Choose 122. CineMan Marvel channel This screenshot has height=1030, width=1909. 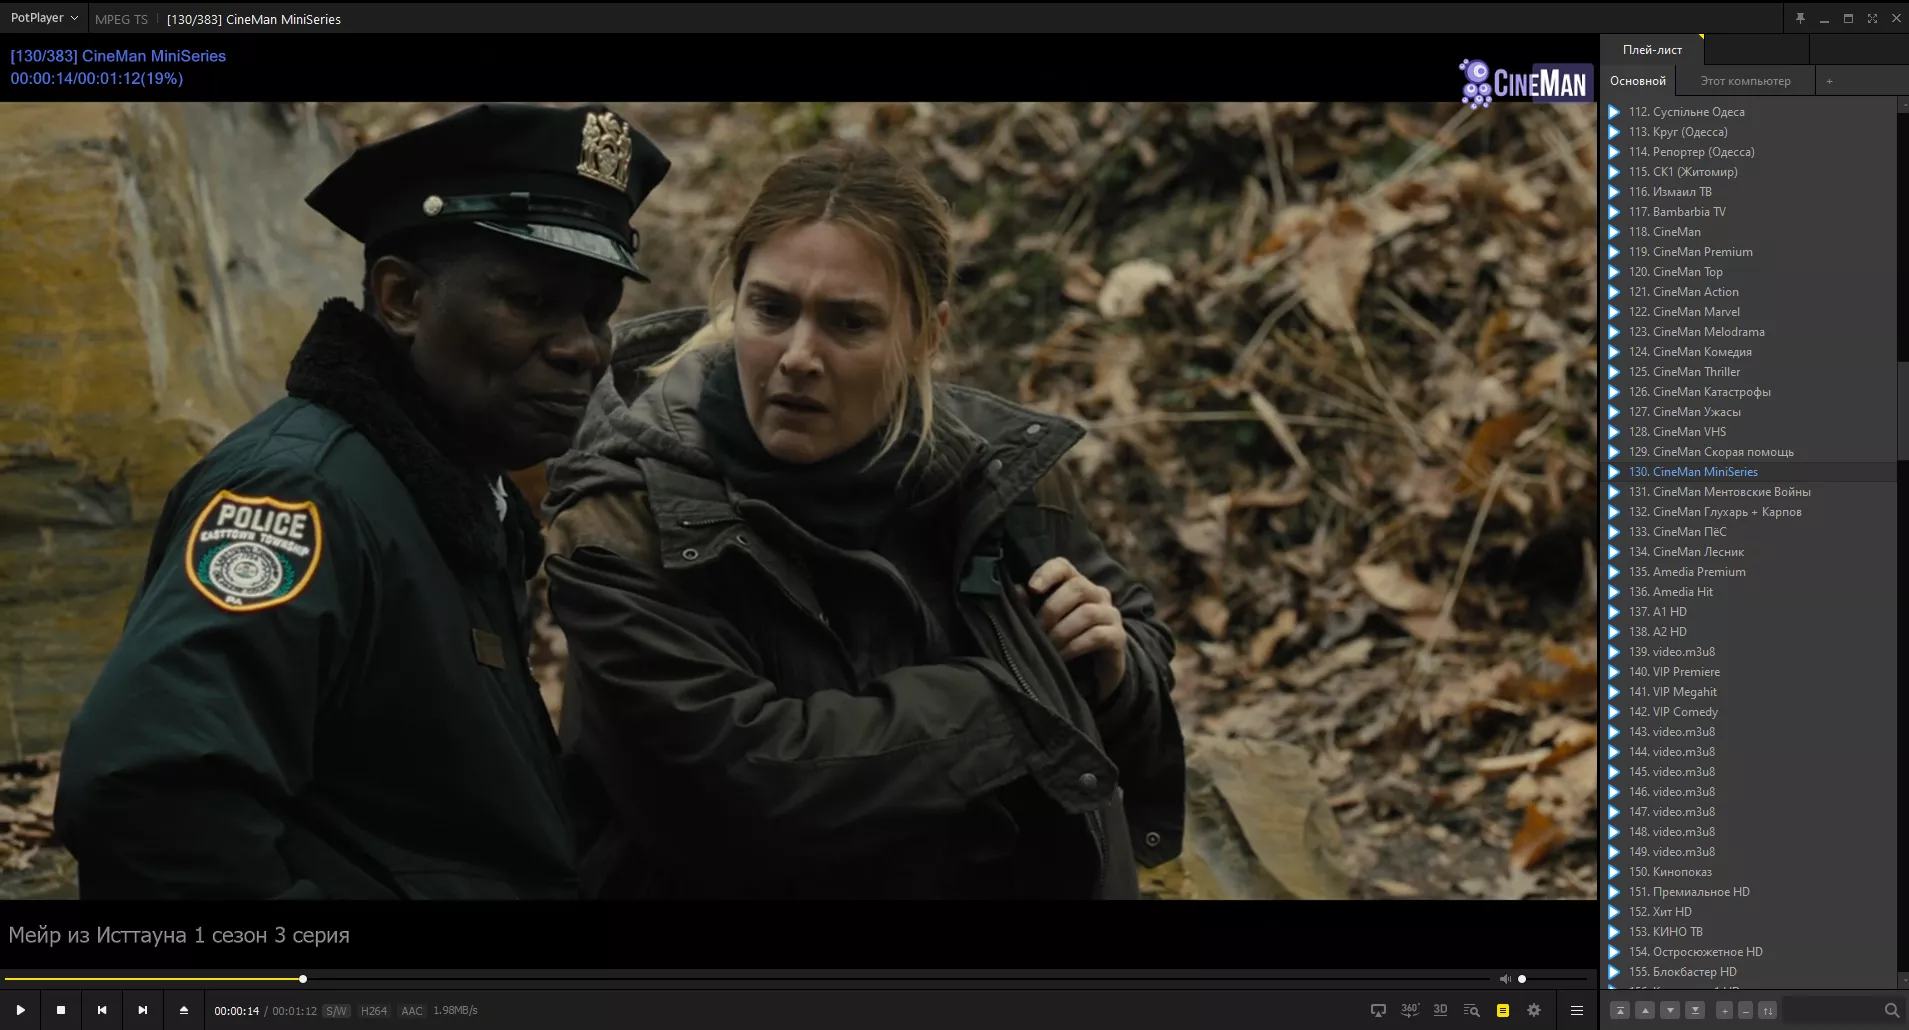tap(1748, 312)
